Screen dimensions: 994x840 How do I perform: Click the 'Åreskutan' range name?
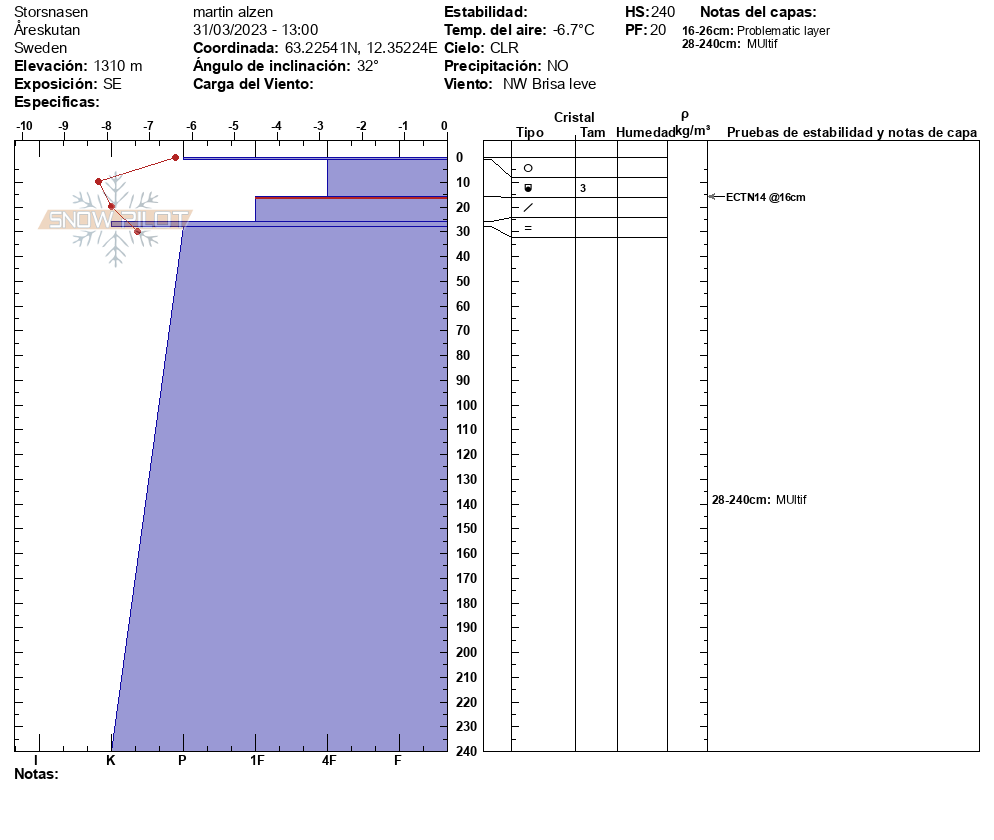pyautogui.click(x=47, y=30)
